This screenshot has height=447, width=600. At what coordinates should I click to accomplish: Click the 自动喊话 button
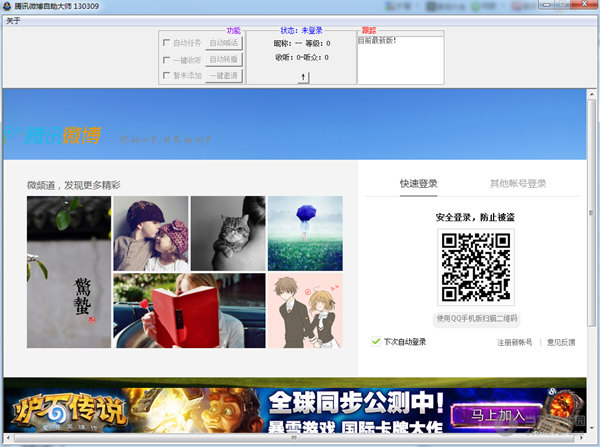(224, 42)
